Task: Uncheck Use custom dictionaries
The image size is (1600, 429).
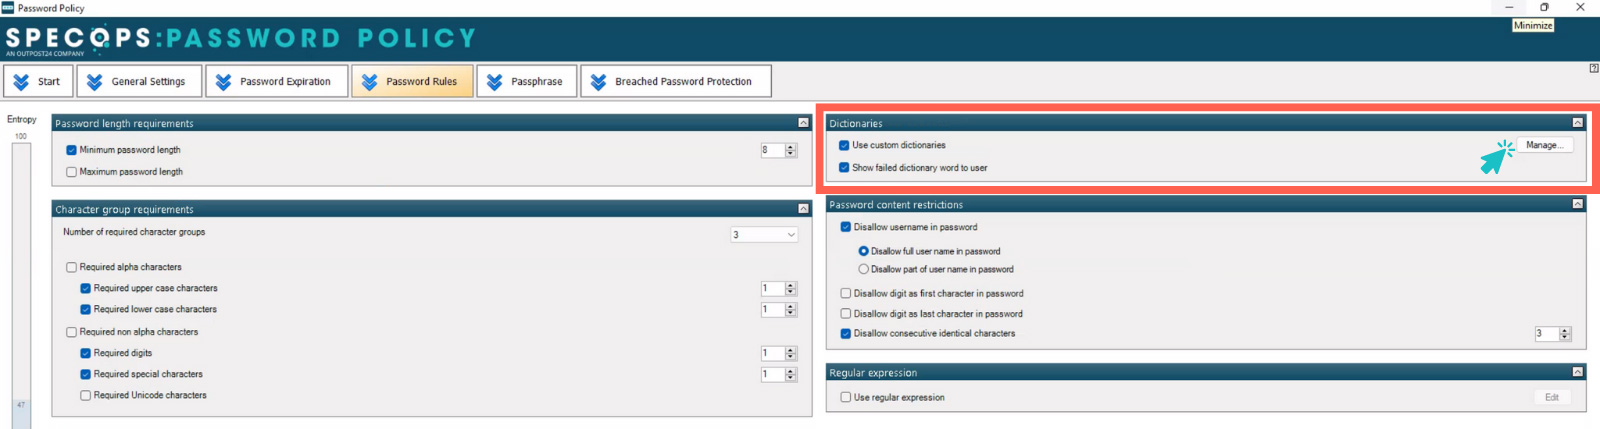Action: [844, 145]
